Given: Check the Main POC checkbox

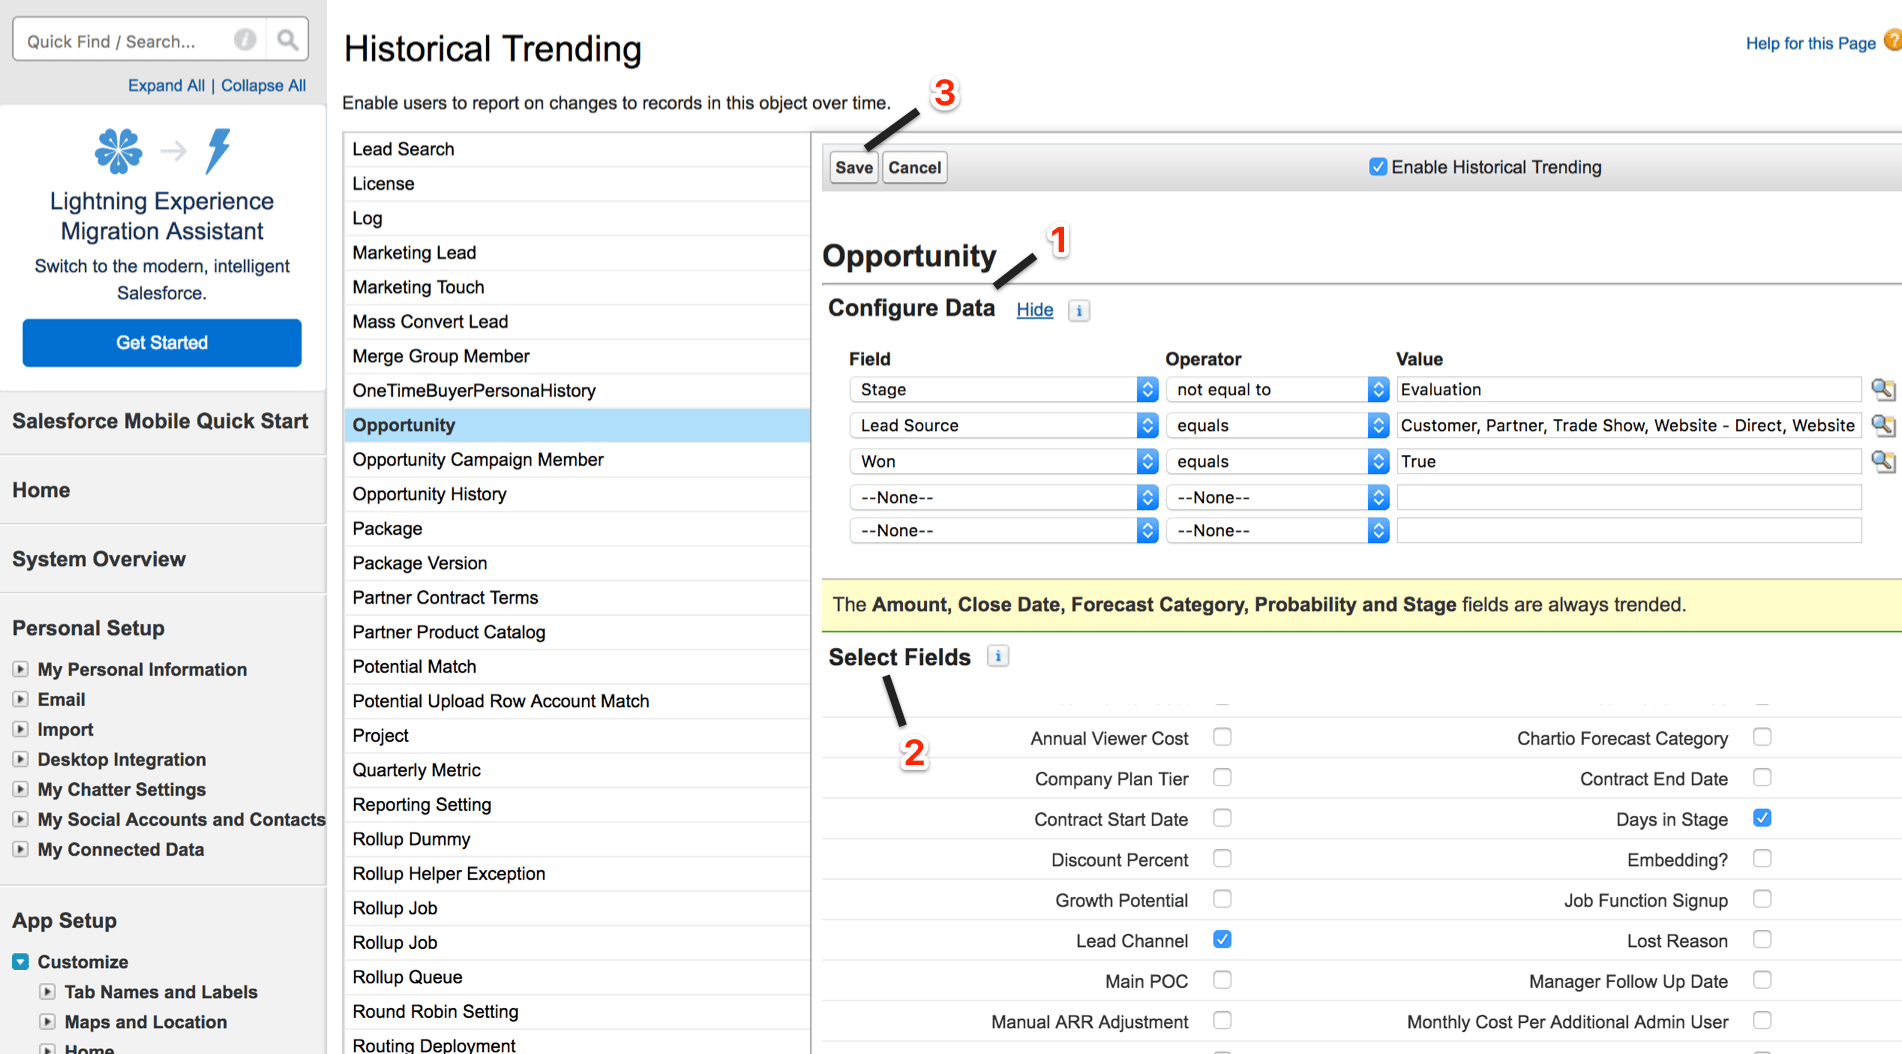Looking at the screenshot, I should [x=1222, y=980].
